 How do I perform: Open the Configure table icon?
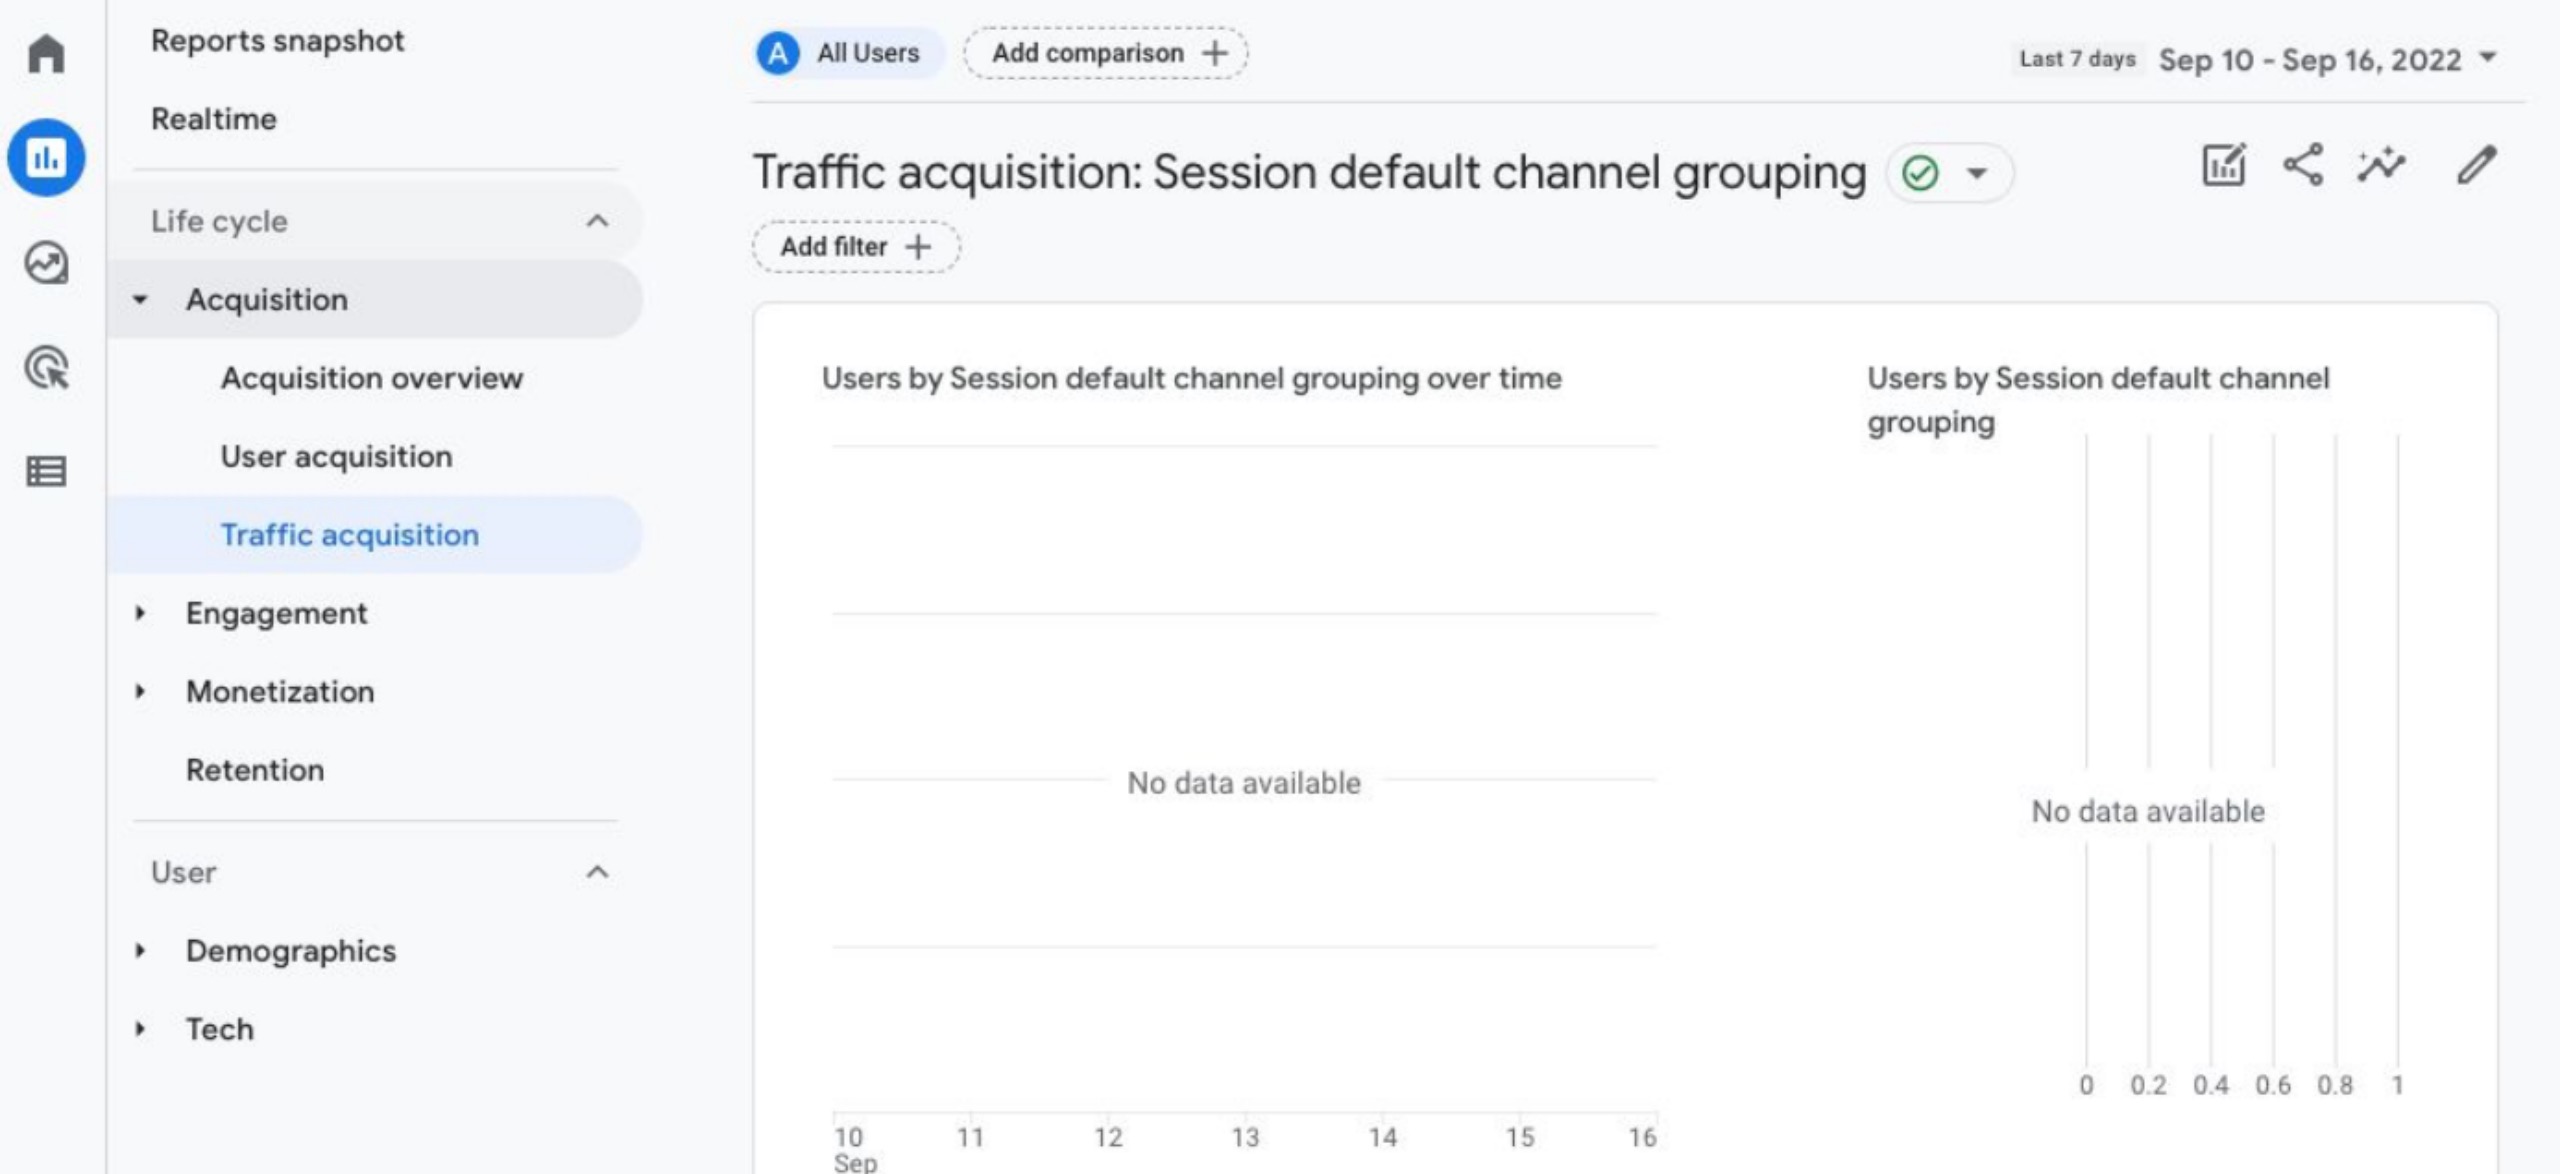click(46, 471)
